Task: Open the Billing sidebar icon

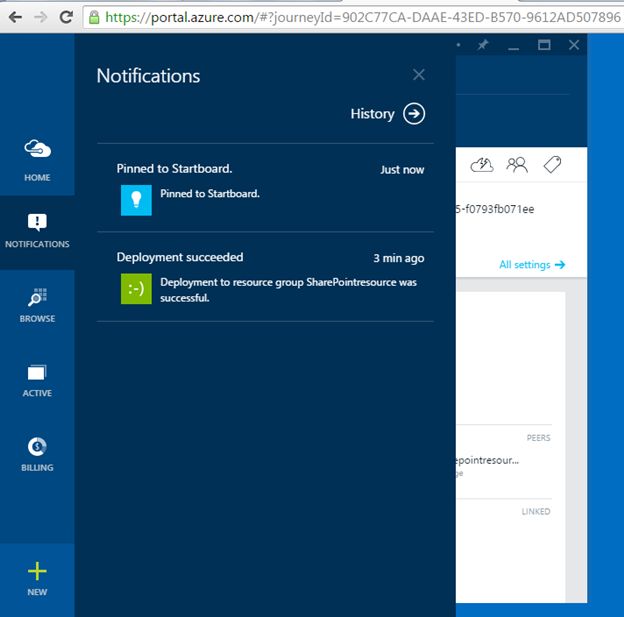Action: tap(37, 447)
